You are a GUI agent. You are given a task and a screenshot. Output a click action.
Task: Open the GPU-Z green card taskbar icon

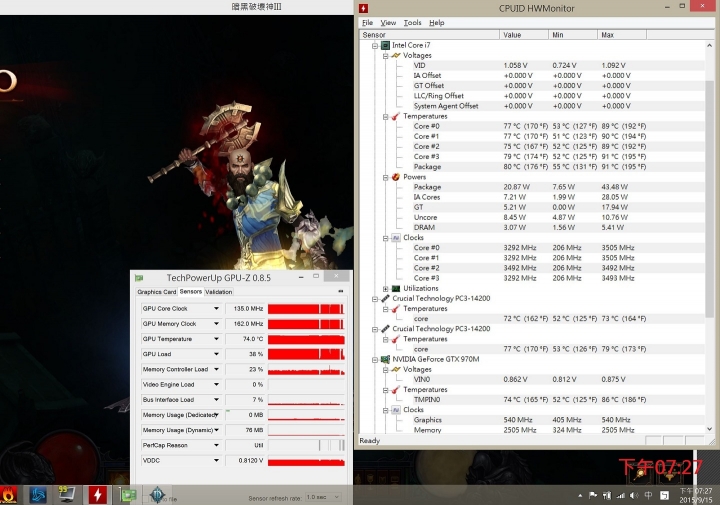tap(128, 495)
